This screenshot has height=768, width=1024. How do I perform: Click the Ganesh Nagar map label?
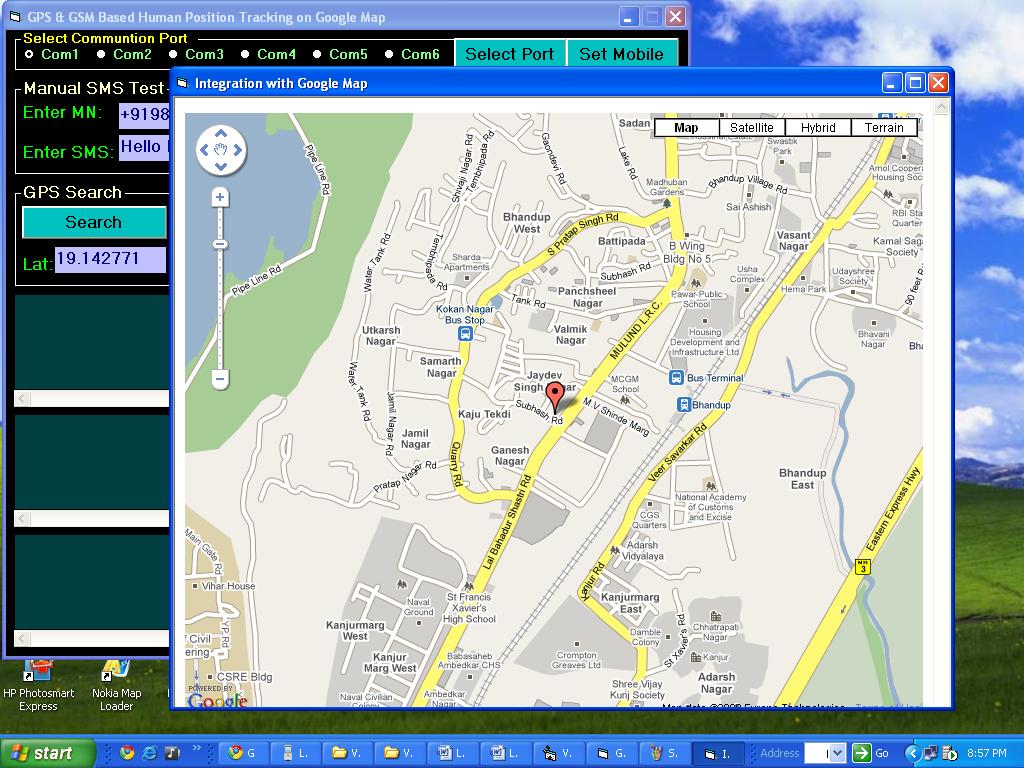tap(510, 455)
